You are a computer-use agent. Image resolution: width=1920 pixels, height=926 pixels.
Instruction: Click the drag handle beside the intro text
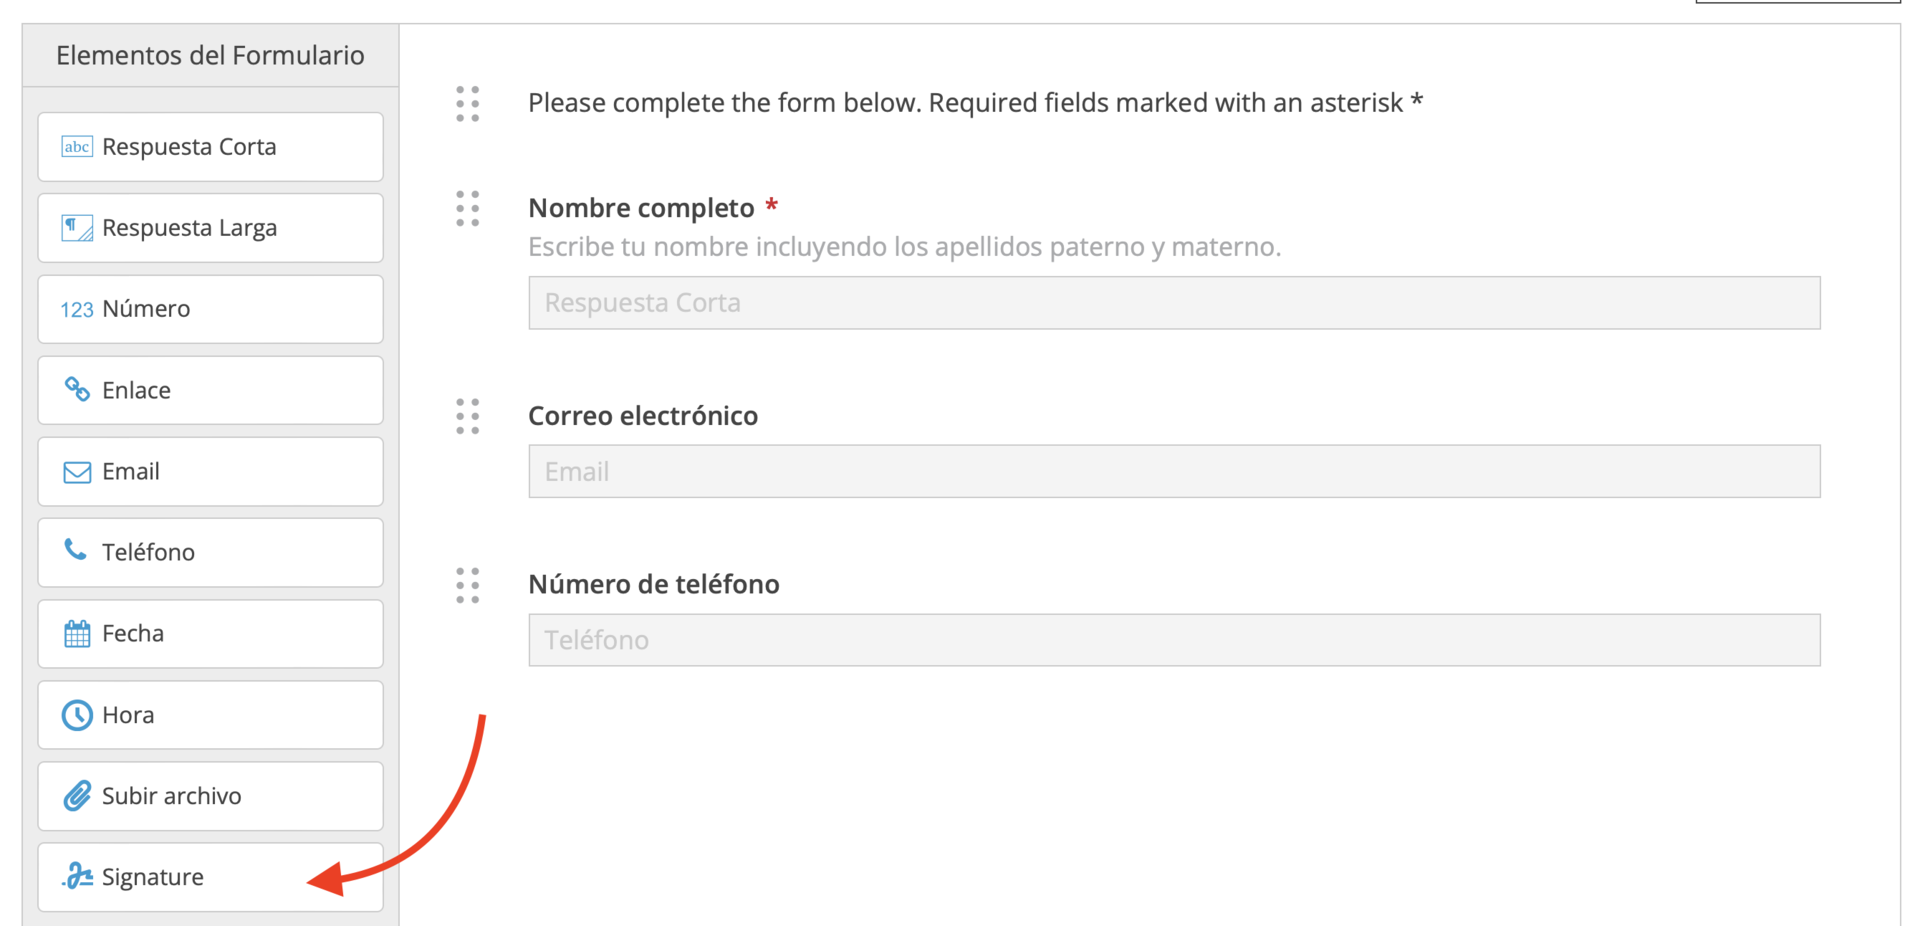pos(466,104)
